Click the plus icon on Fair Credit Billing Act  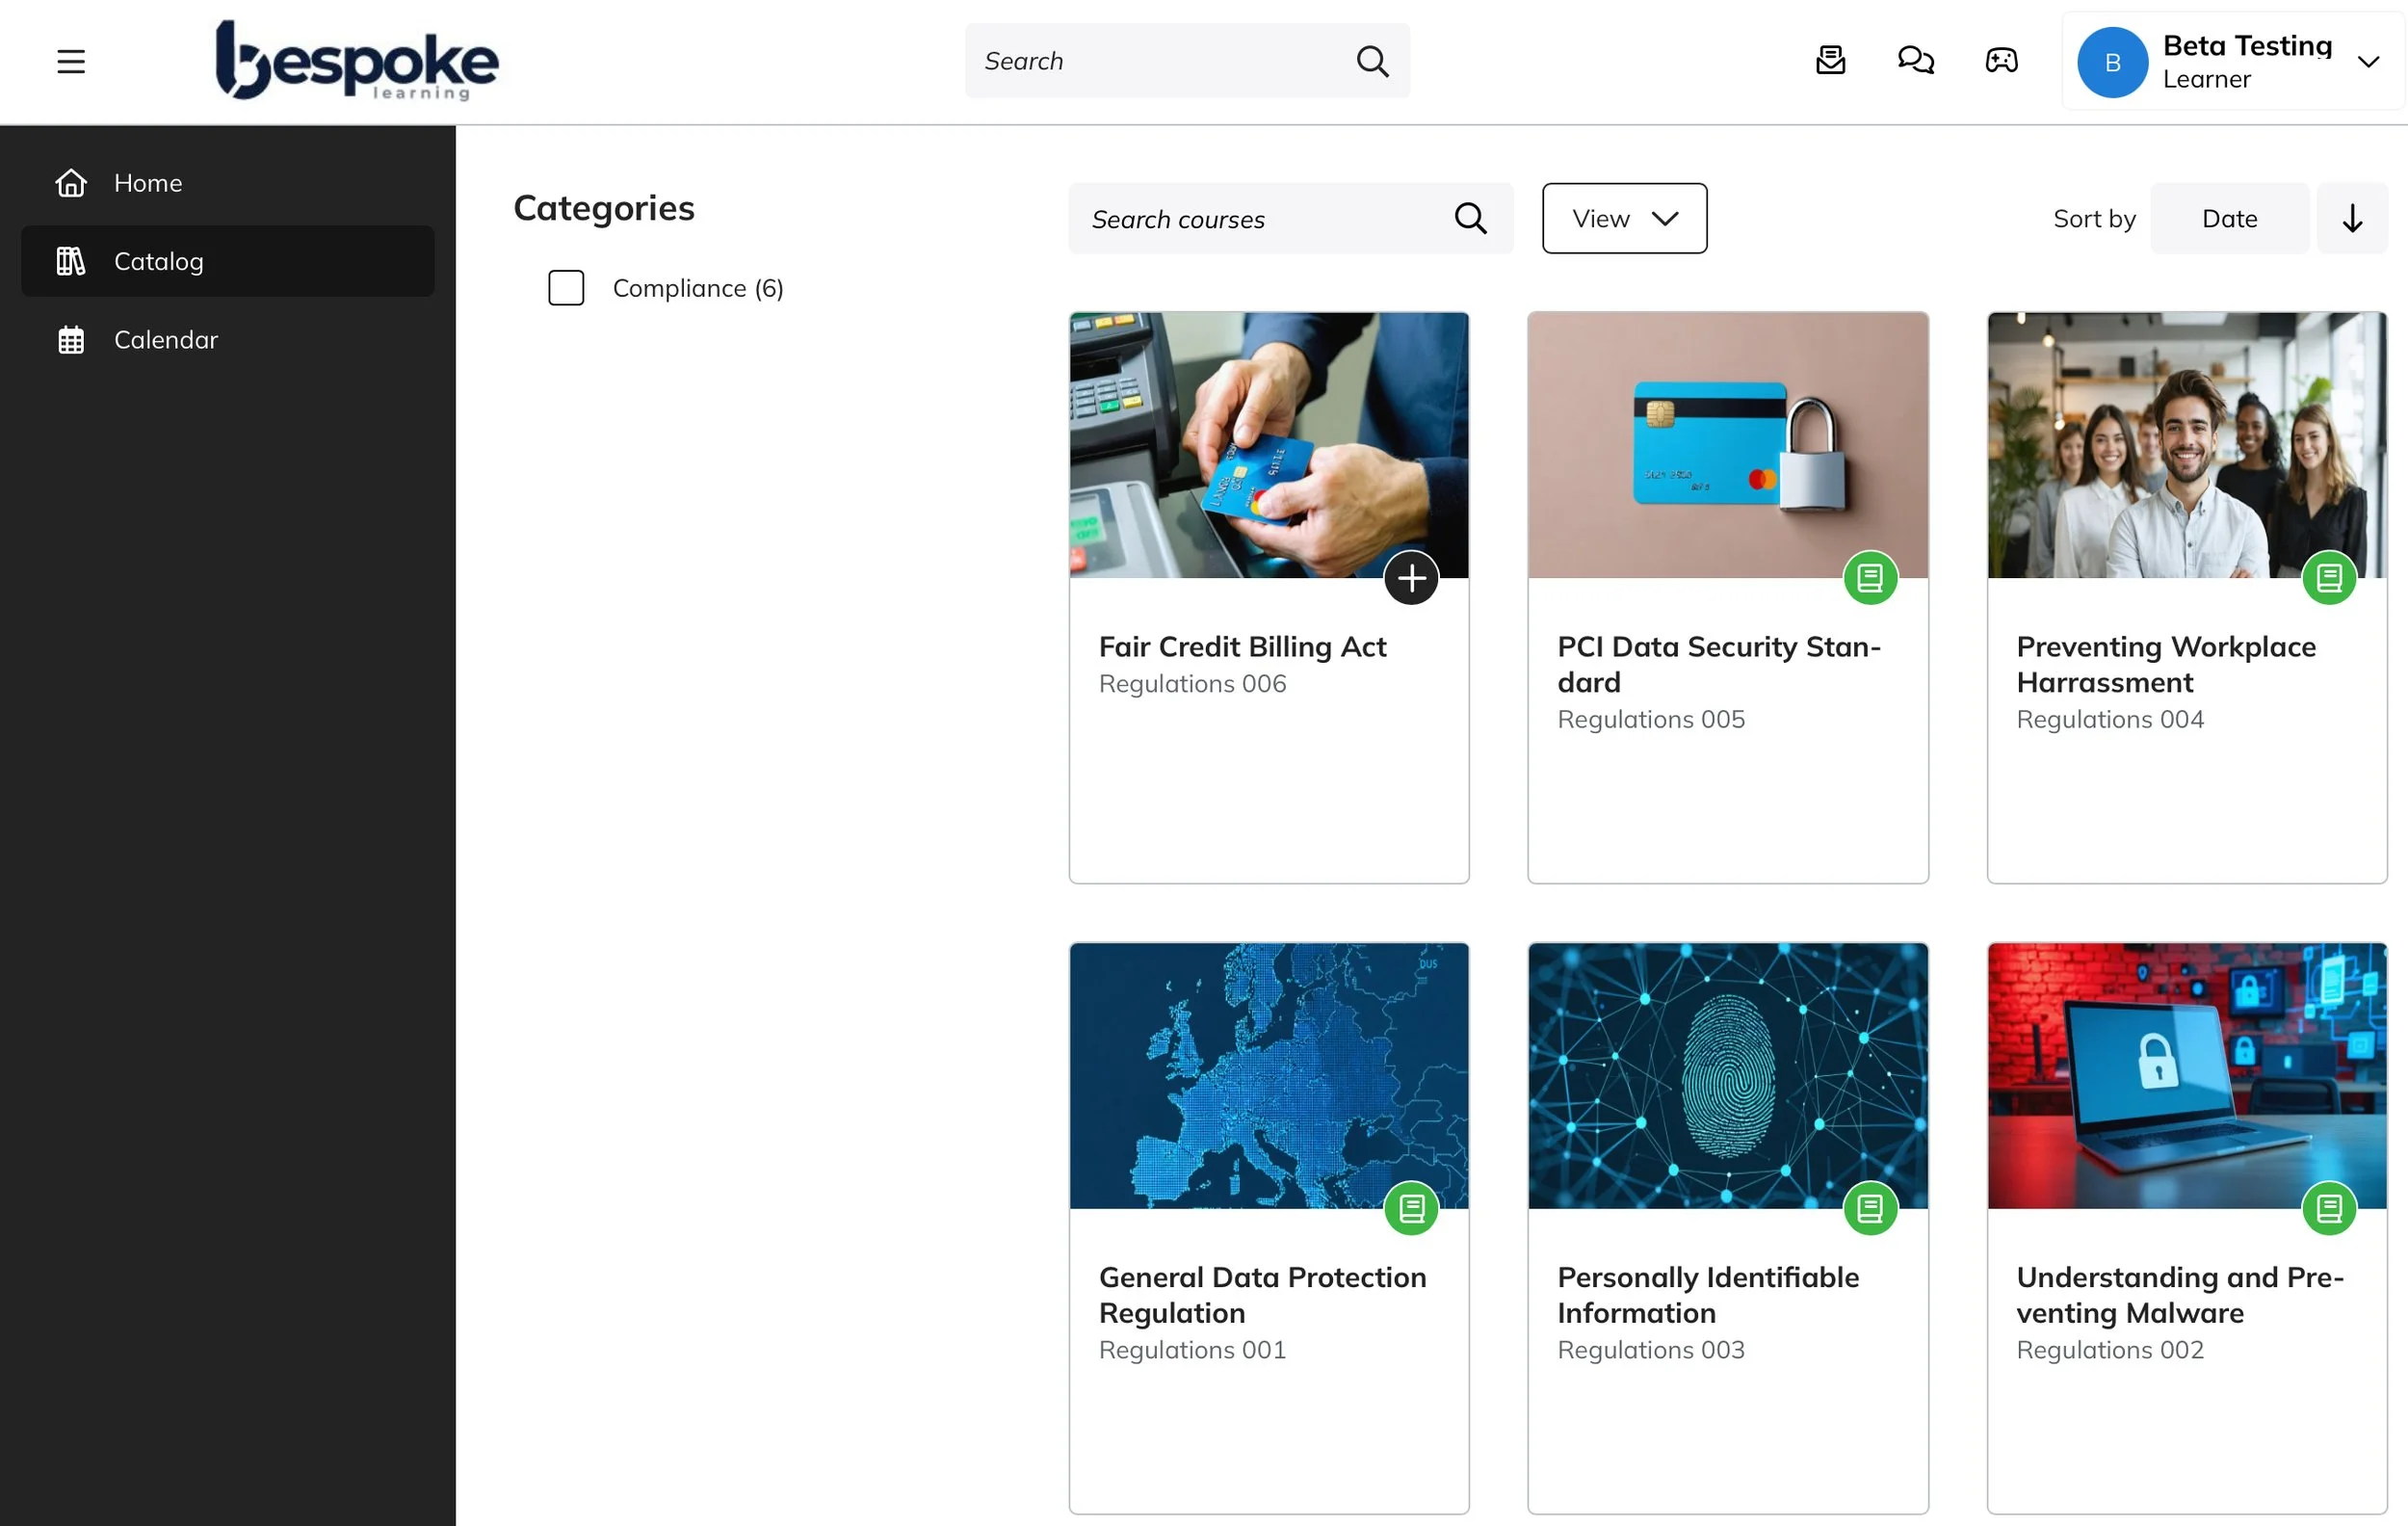(x=1411, y=578)
